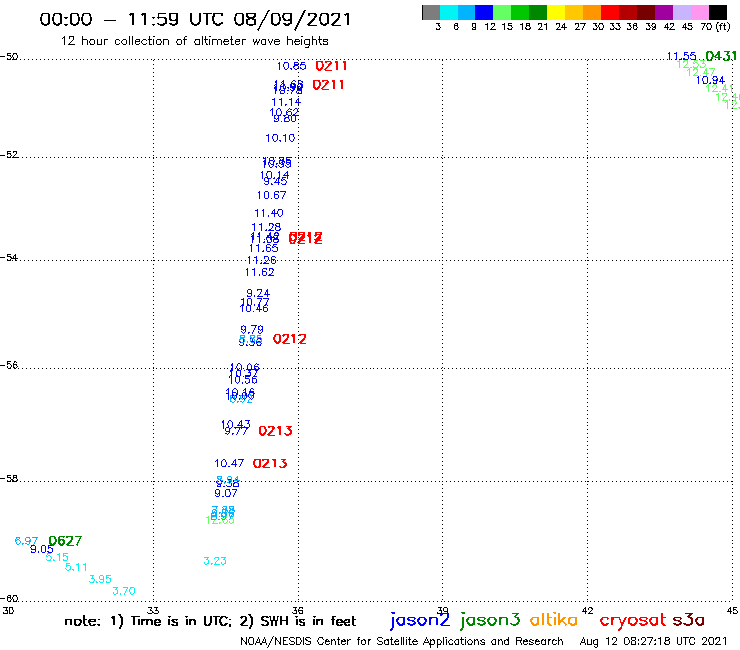Click the green '0627' time label
740x650 pixels.
65,541
